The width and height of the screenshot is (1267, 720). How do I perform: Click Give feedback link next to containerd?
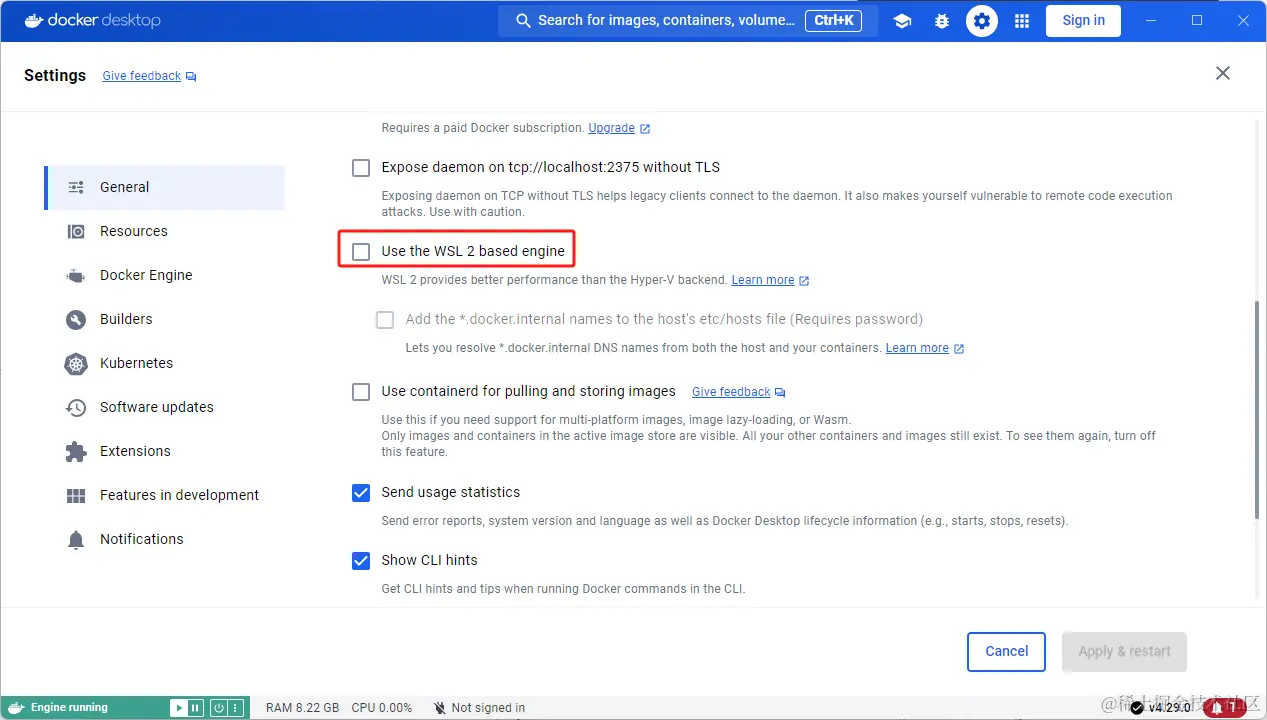pyautogui.click(x=738, y=392)
